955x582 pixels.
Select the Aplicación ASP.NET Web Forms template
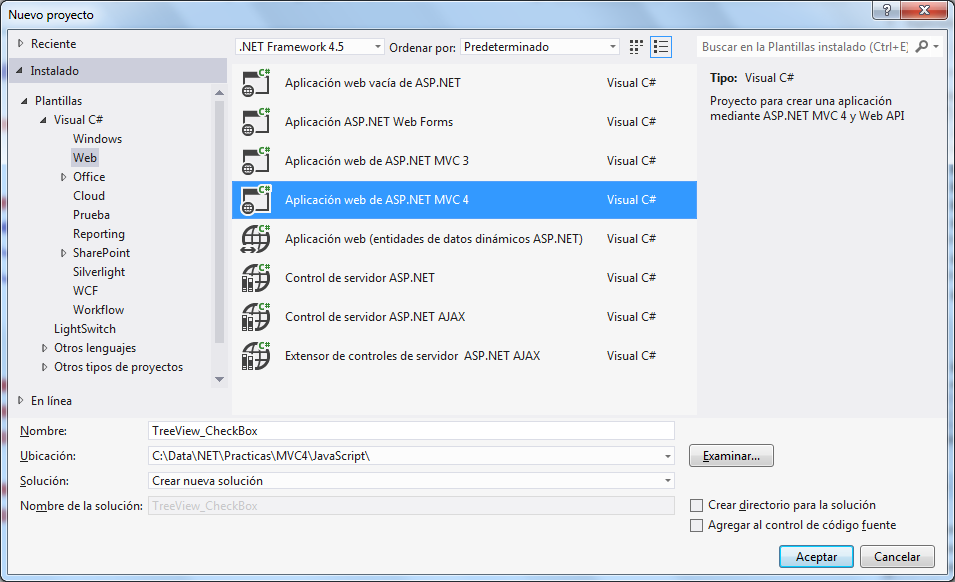[464, 122]
